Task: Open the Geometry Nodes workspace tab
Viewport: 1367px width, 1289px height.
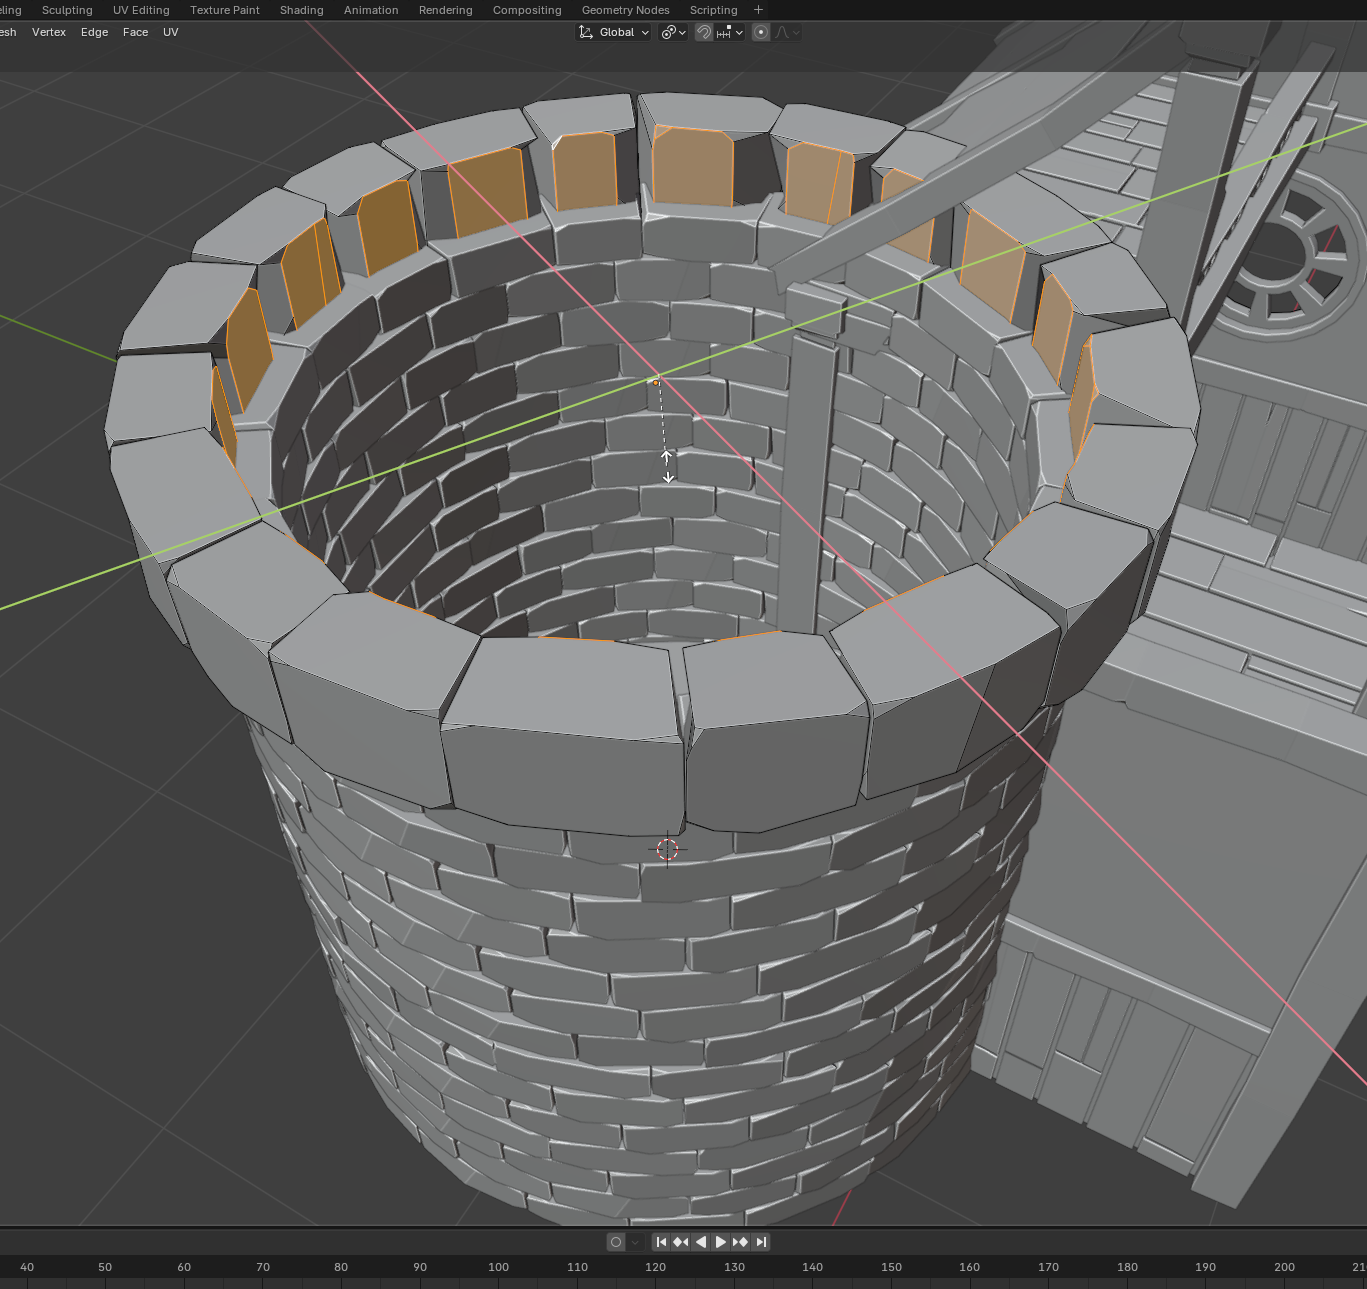Action: click(x=625, y=10)
